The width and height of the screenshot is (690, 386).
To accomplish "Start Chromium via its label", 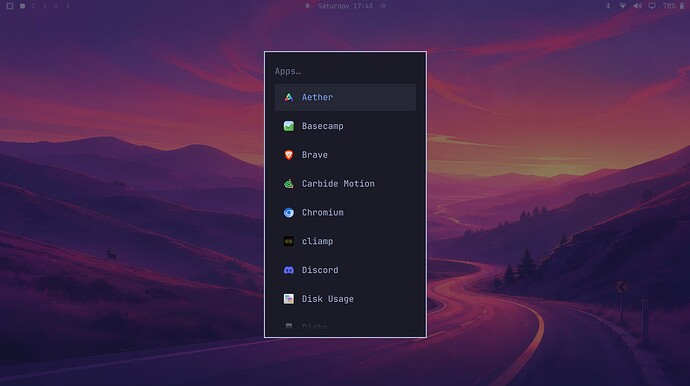I will (323, 213).
